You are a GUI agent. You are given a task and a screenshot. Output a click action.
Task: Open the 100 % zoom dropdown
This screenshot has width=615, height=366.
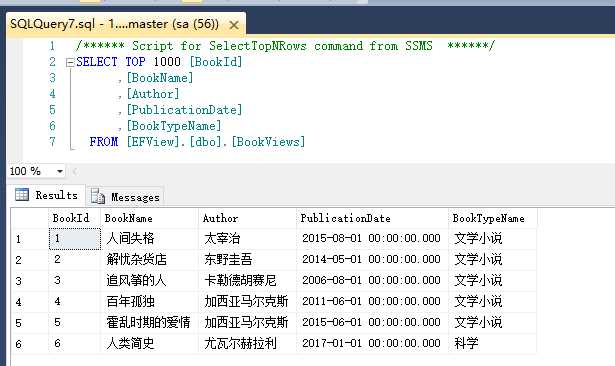(x=60, y=171)
